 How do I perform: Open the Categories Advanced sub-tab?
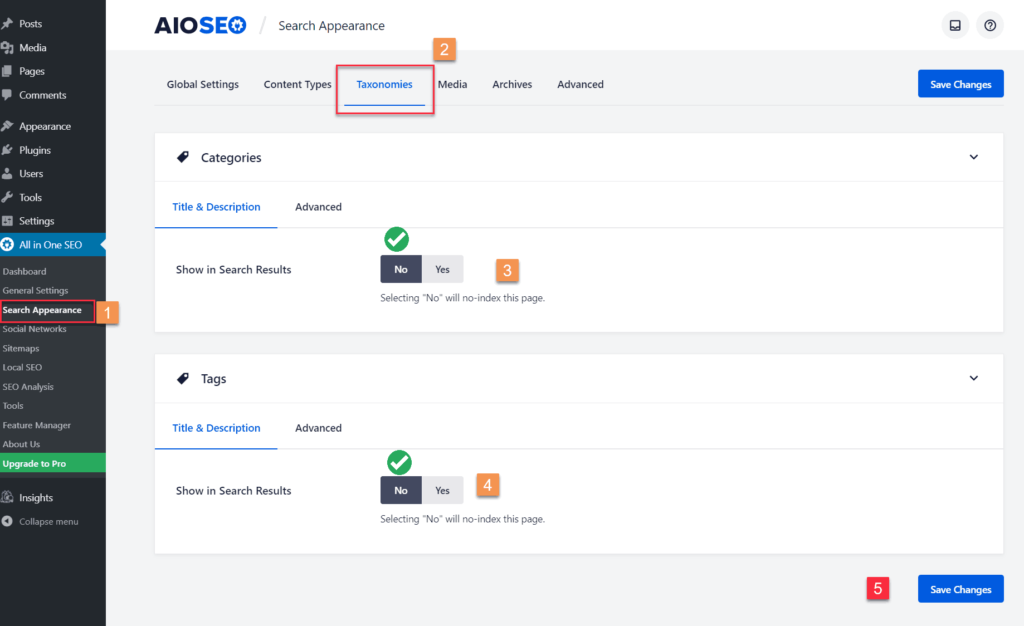point(318,207)
